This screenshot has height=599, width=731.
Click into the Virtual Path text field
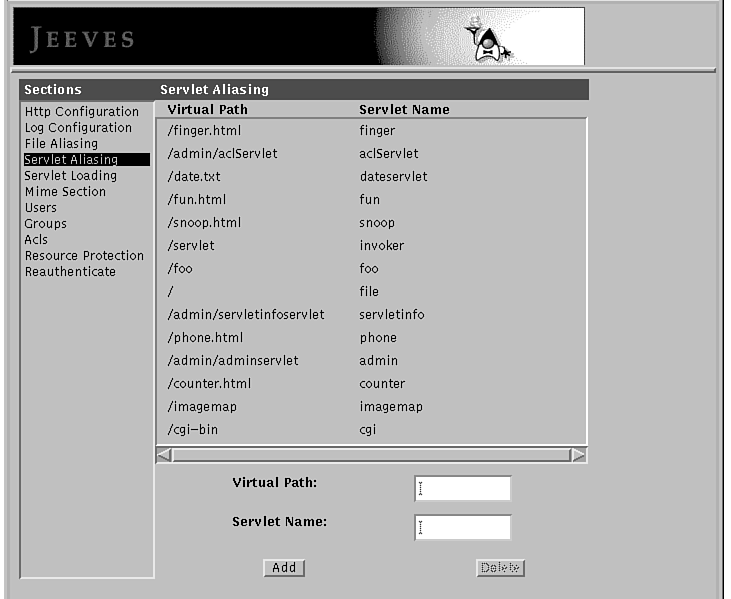click(463, 488)
